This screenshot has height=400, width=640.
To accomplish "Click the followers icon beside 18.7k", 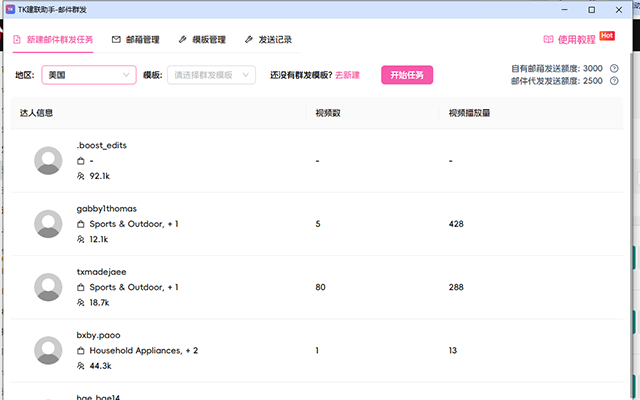I will [81, 302].
